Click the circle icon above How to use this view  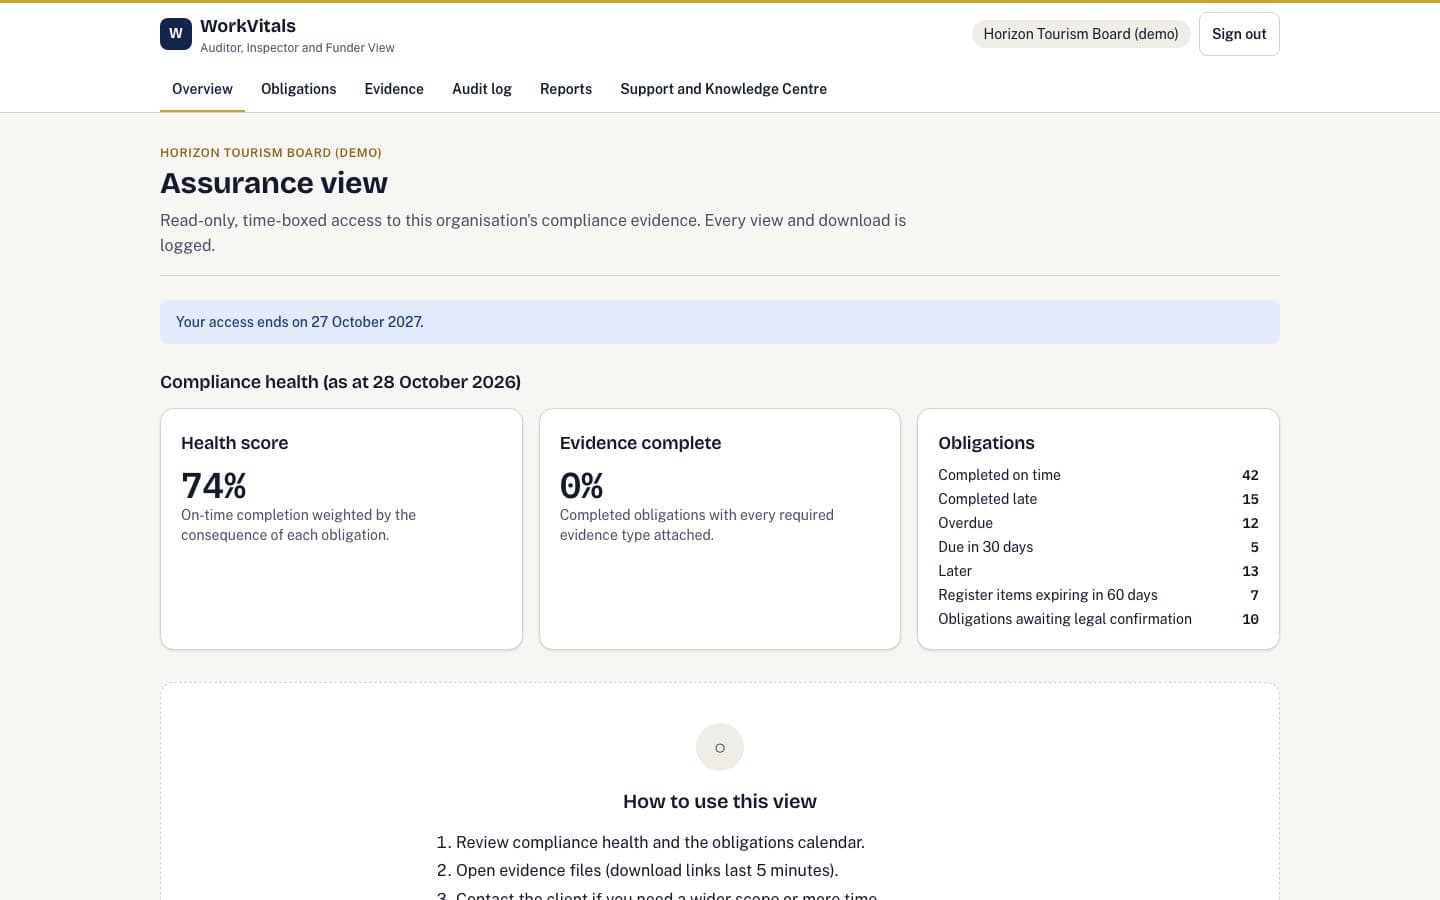pos(720,747)
